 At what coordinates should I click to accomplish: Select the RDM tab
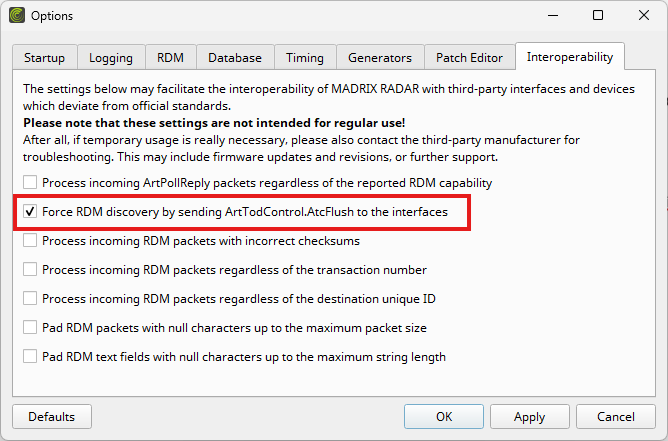click(170, 58)
